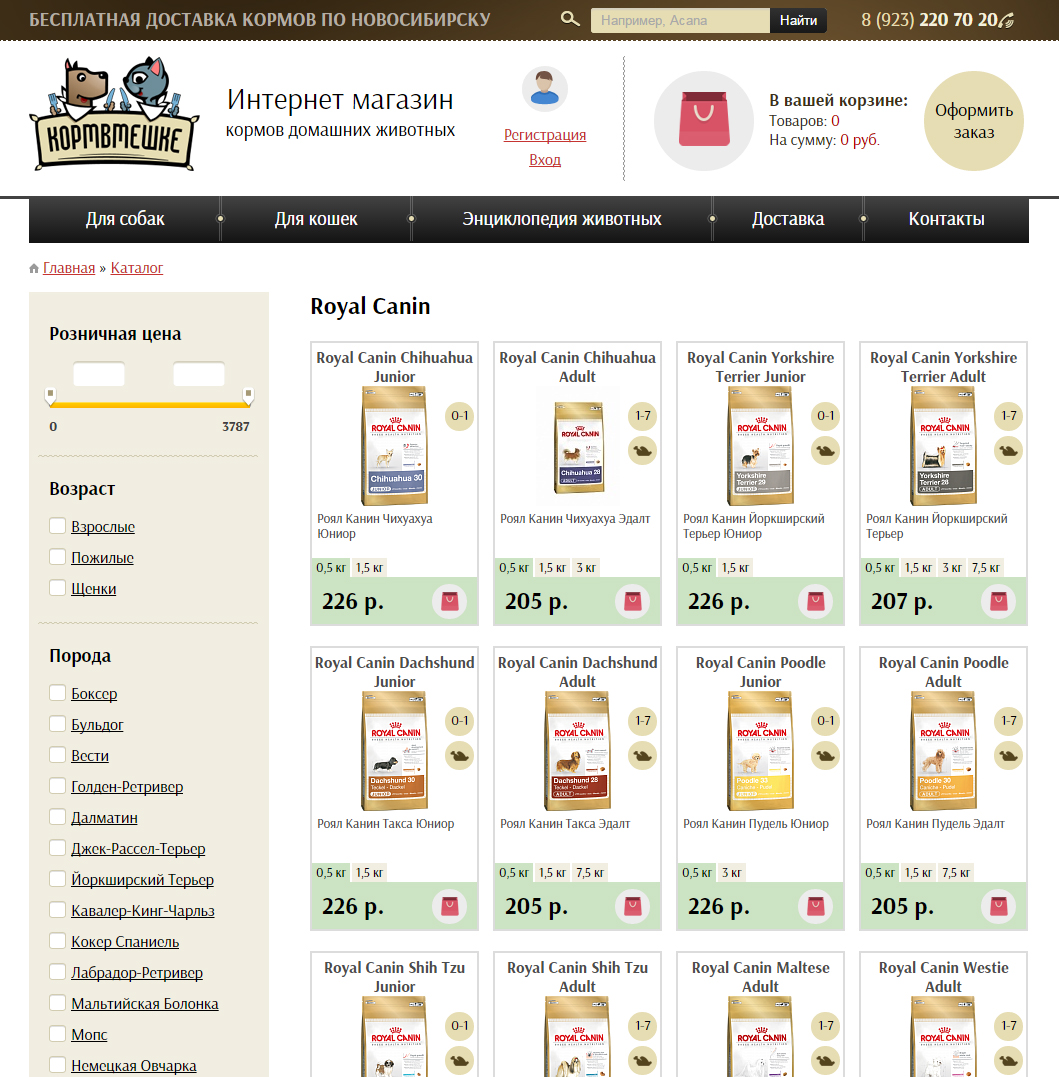Select 7,5 кг weight for Yorkshire Terrier Adult
This screenshot has width=1059, height=1077.
(x=986, y=568)
